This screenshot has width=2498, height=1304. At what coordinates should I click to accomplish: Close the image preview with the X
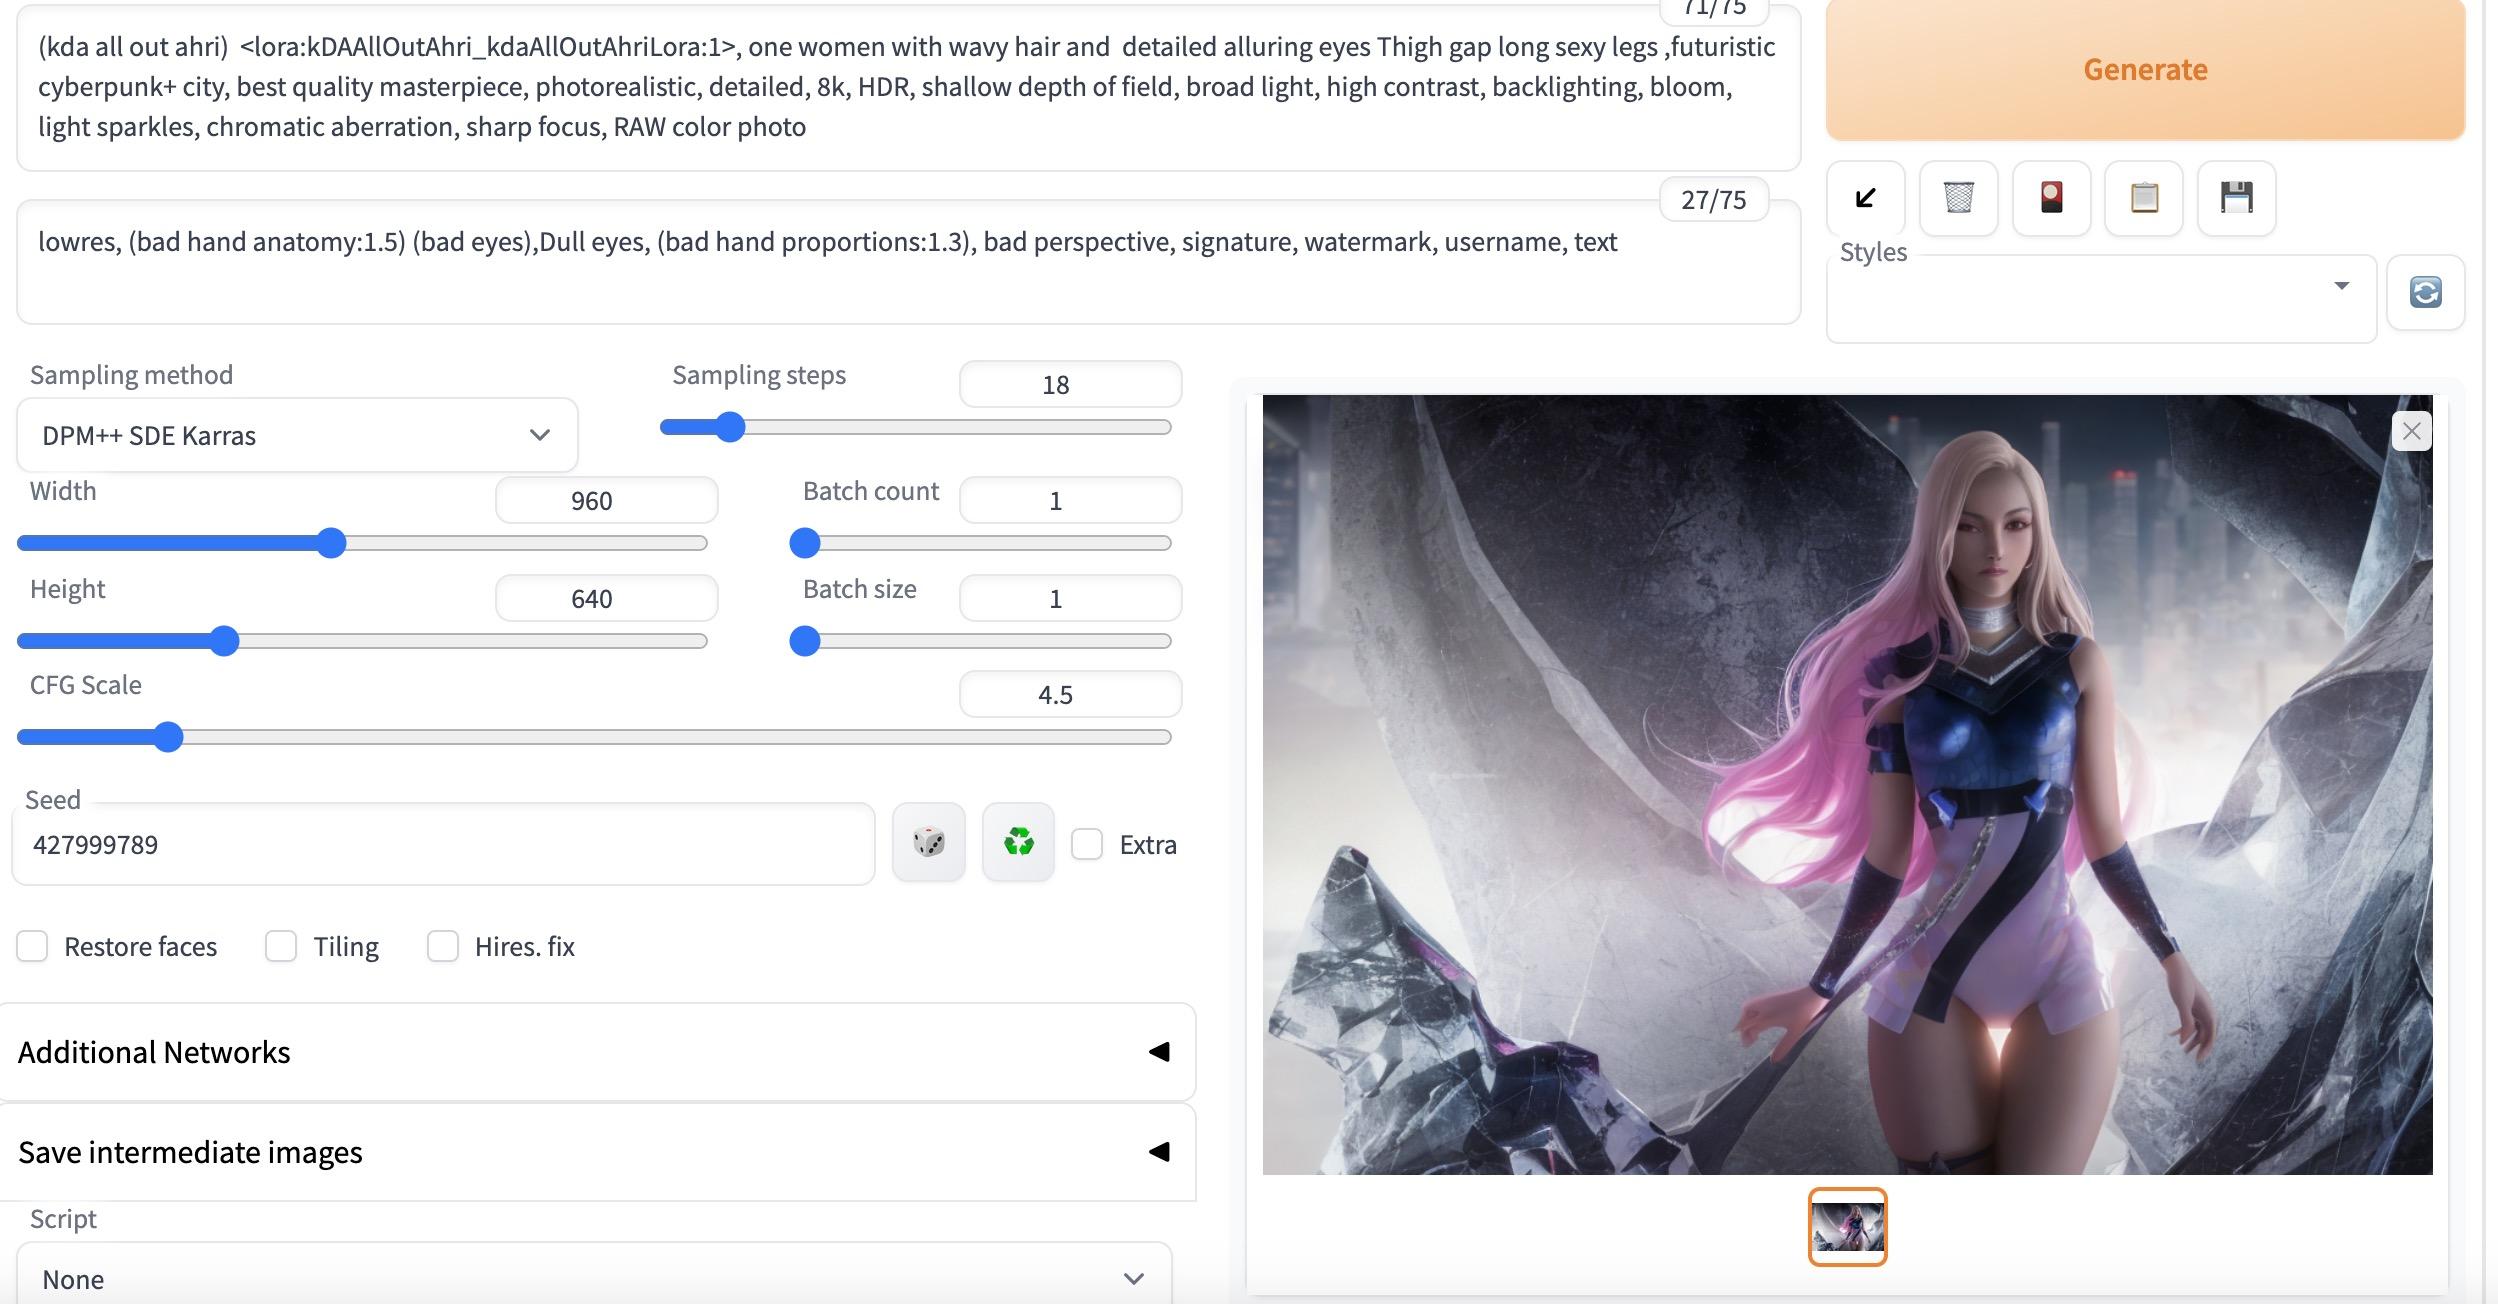click(2411, 431)
